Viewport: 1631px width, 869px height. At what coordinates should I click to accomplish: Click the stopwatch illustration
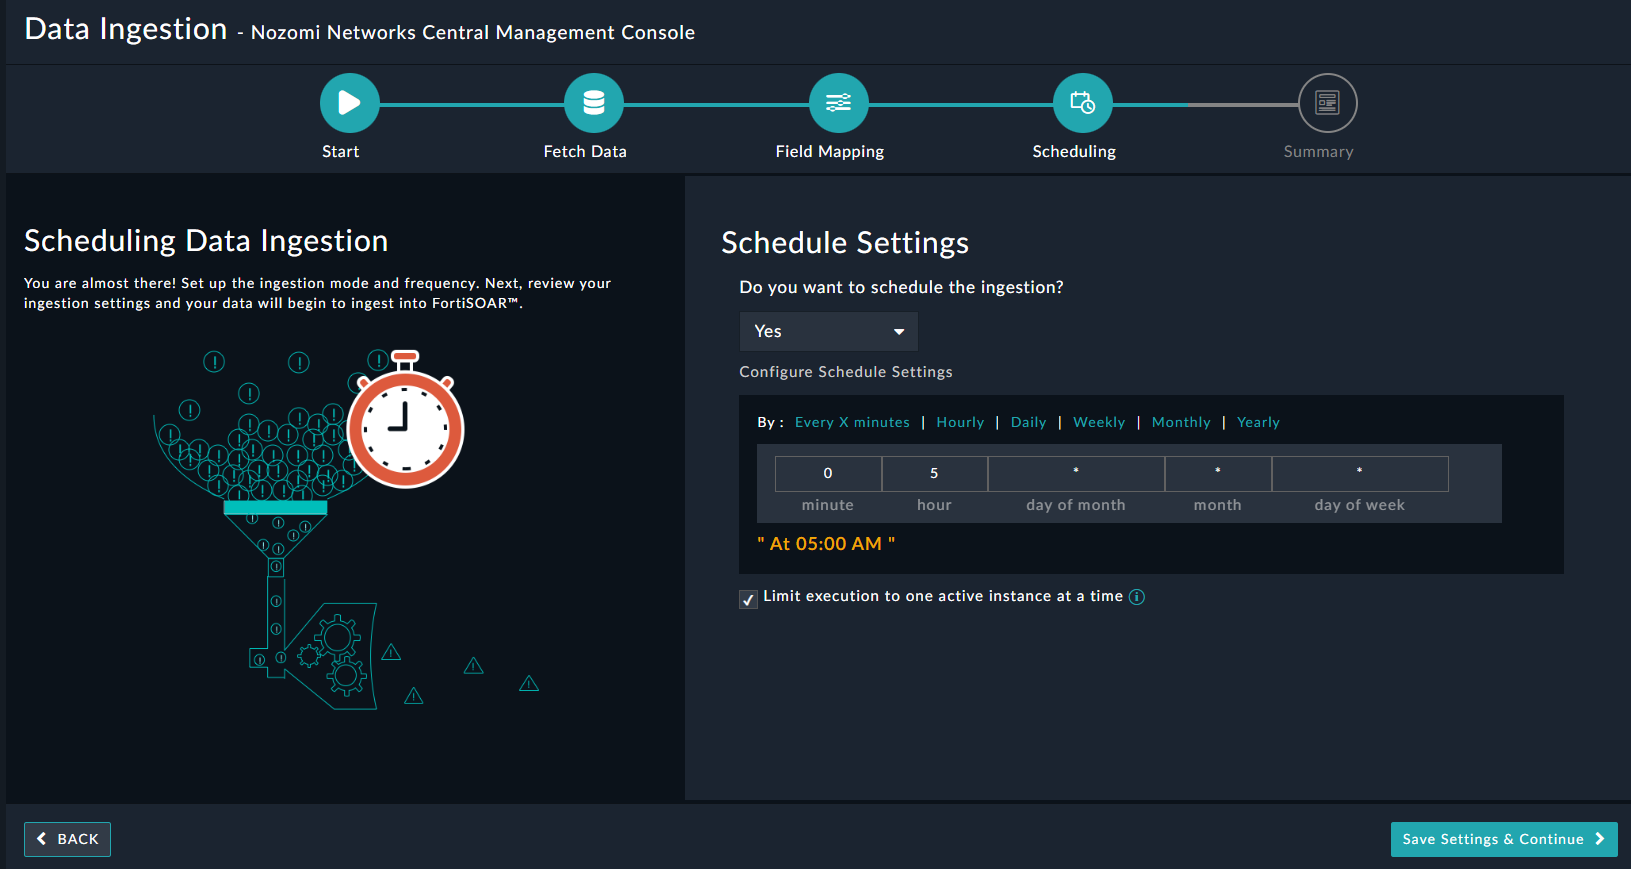pyautogui.click(x=405, y=427)
